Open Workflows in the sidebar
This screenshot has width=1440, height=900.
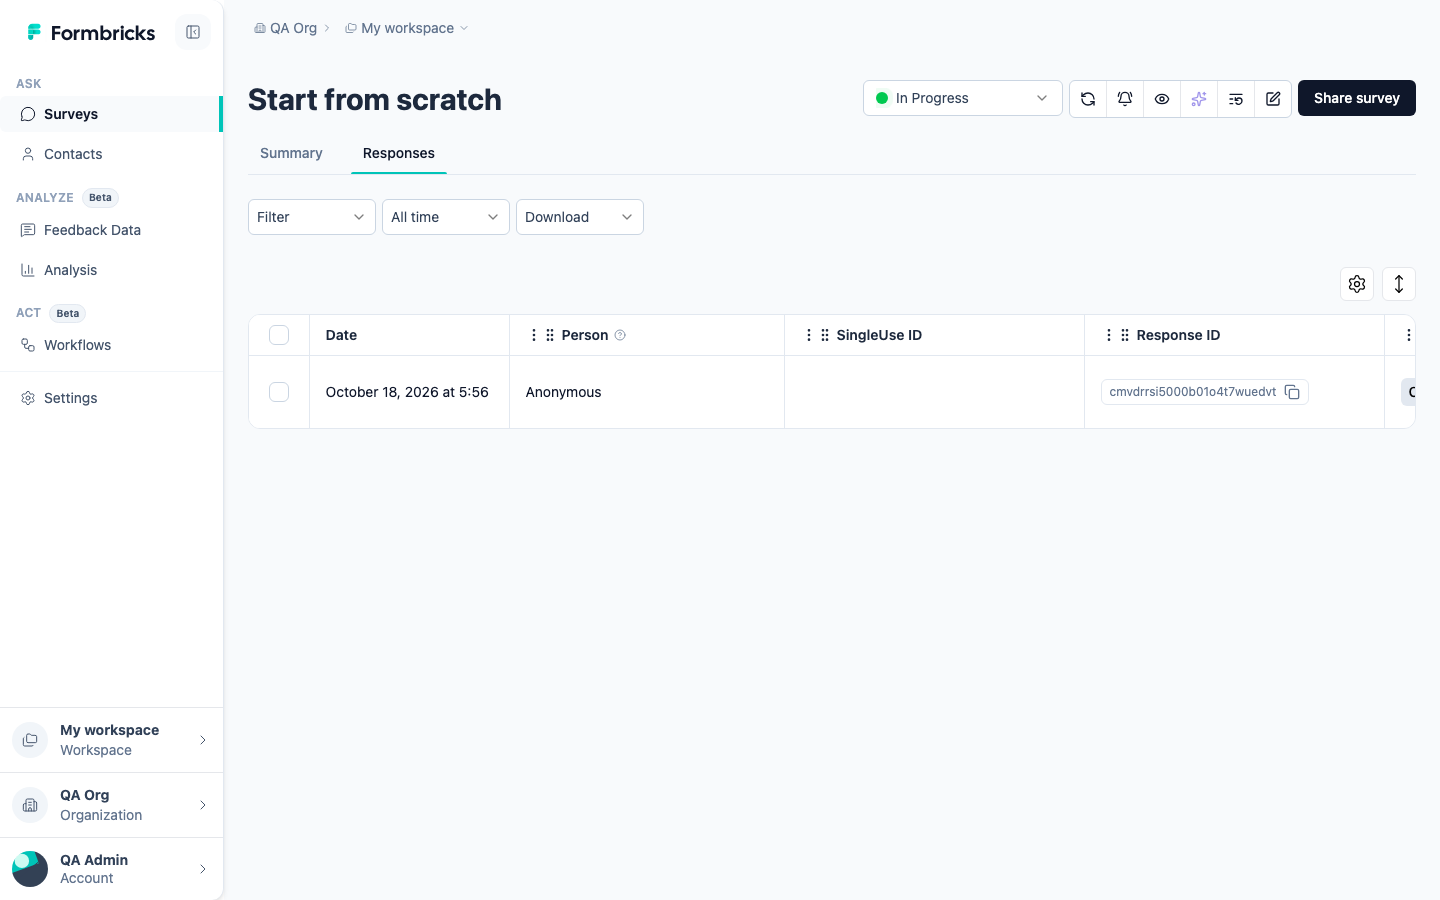[x=110, y=345]
